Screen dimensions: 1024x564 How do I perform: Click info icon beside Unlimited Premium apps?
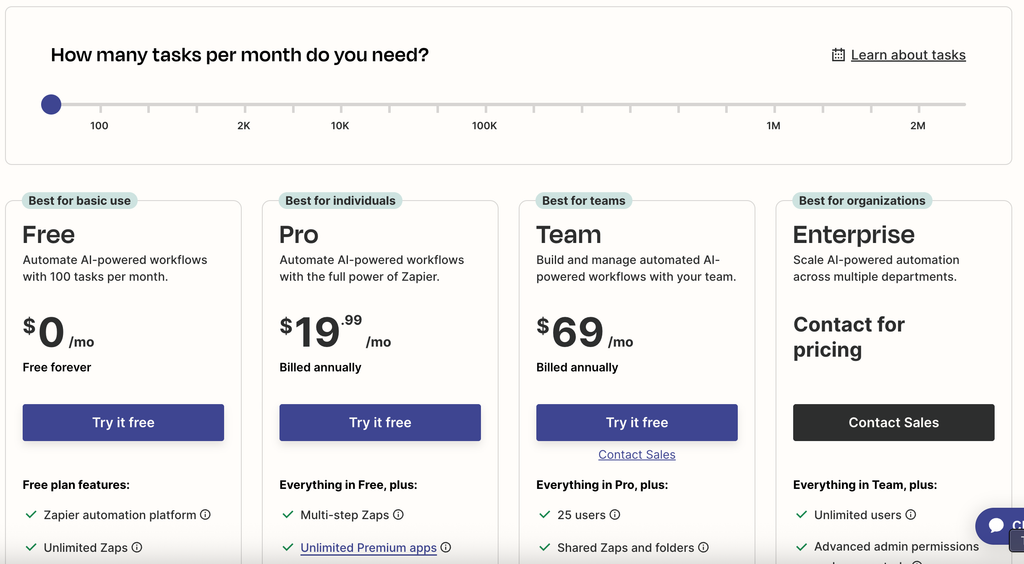[445, 547]
